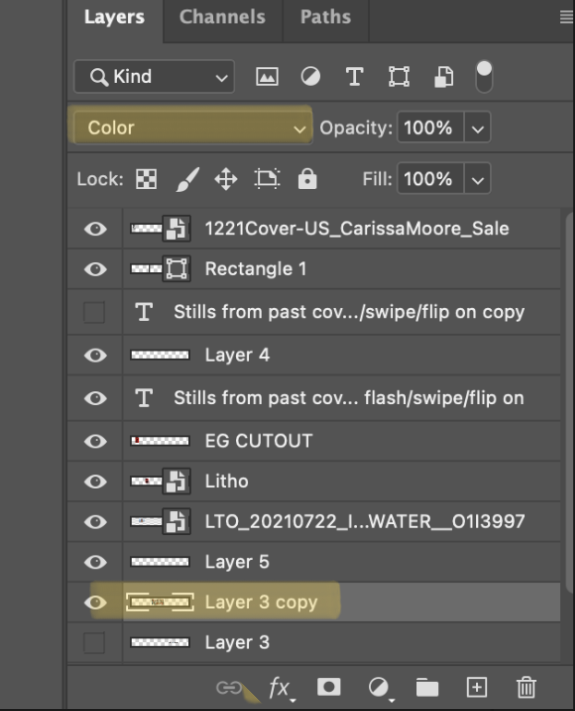Create a new group folder
575x711 pixels.
(427, 687)
